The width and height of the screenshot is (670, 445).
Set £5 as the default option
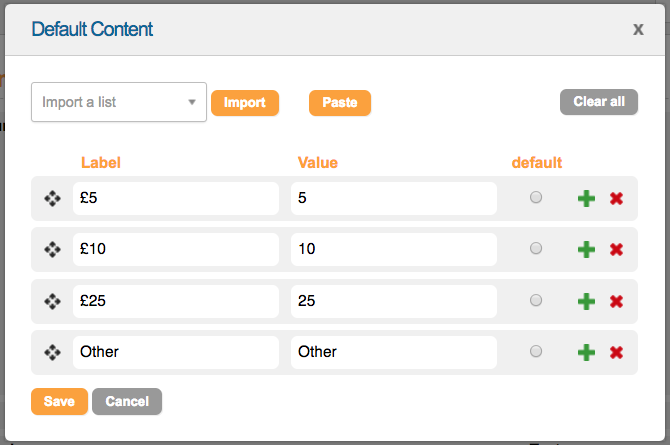pyautogui.click(x=536, y=198)
